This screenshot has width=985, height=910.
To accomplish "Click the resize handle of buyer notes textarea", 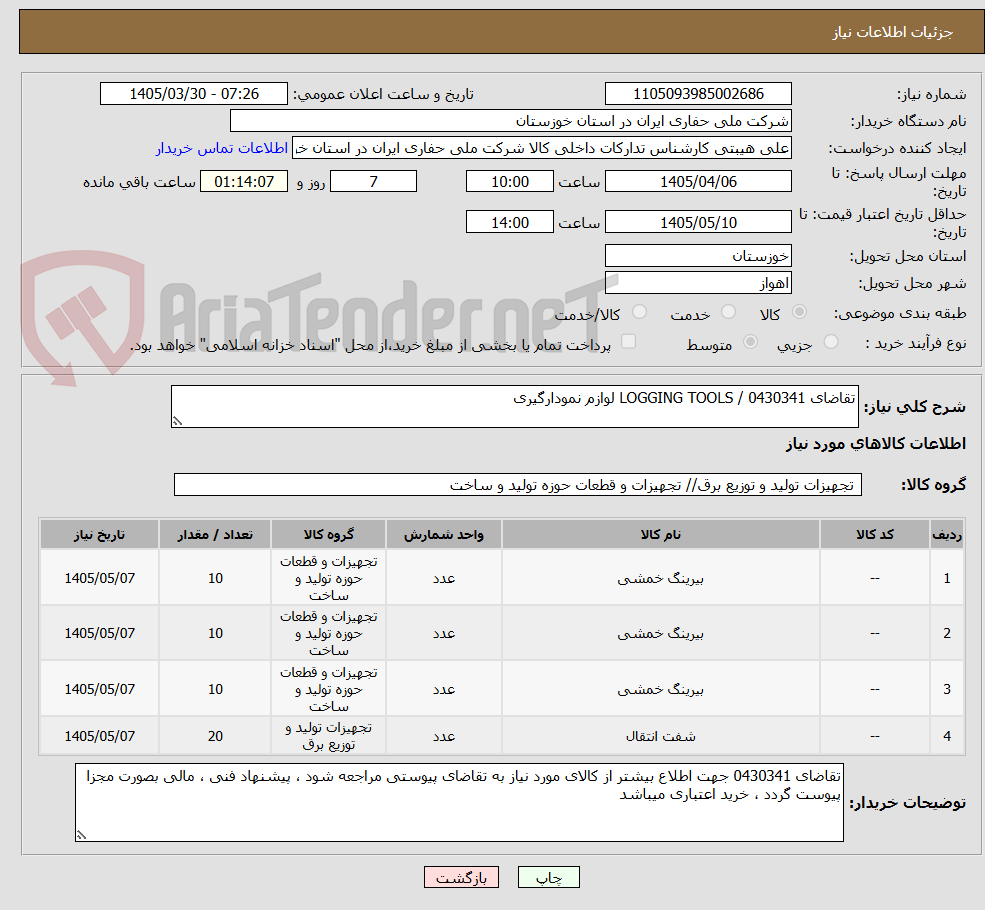I will click(81, 835).
